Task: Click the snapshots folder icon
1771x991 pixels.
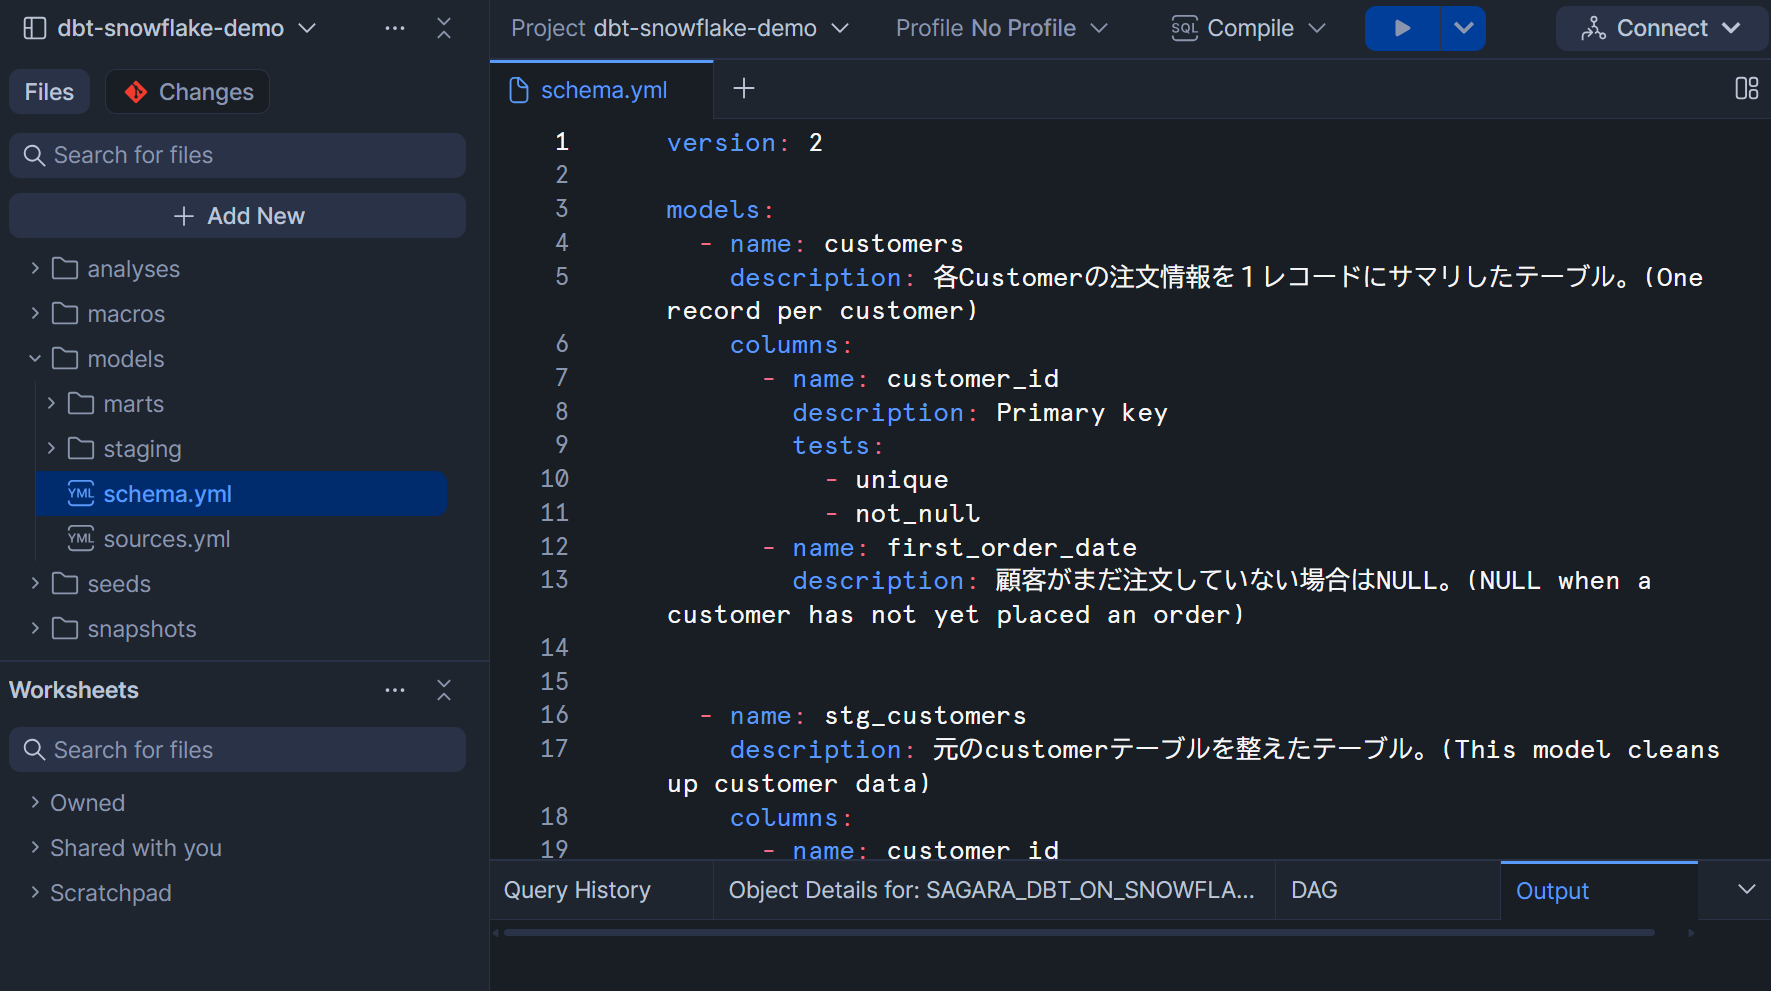Action: pyautogui.click(x=65, y=628)
